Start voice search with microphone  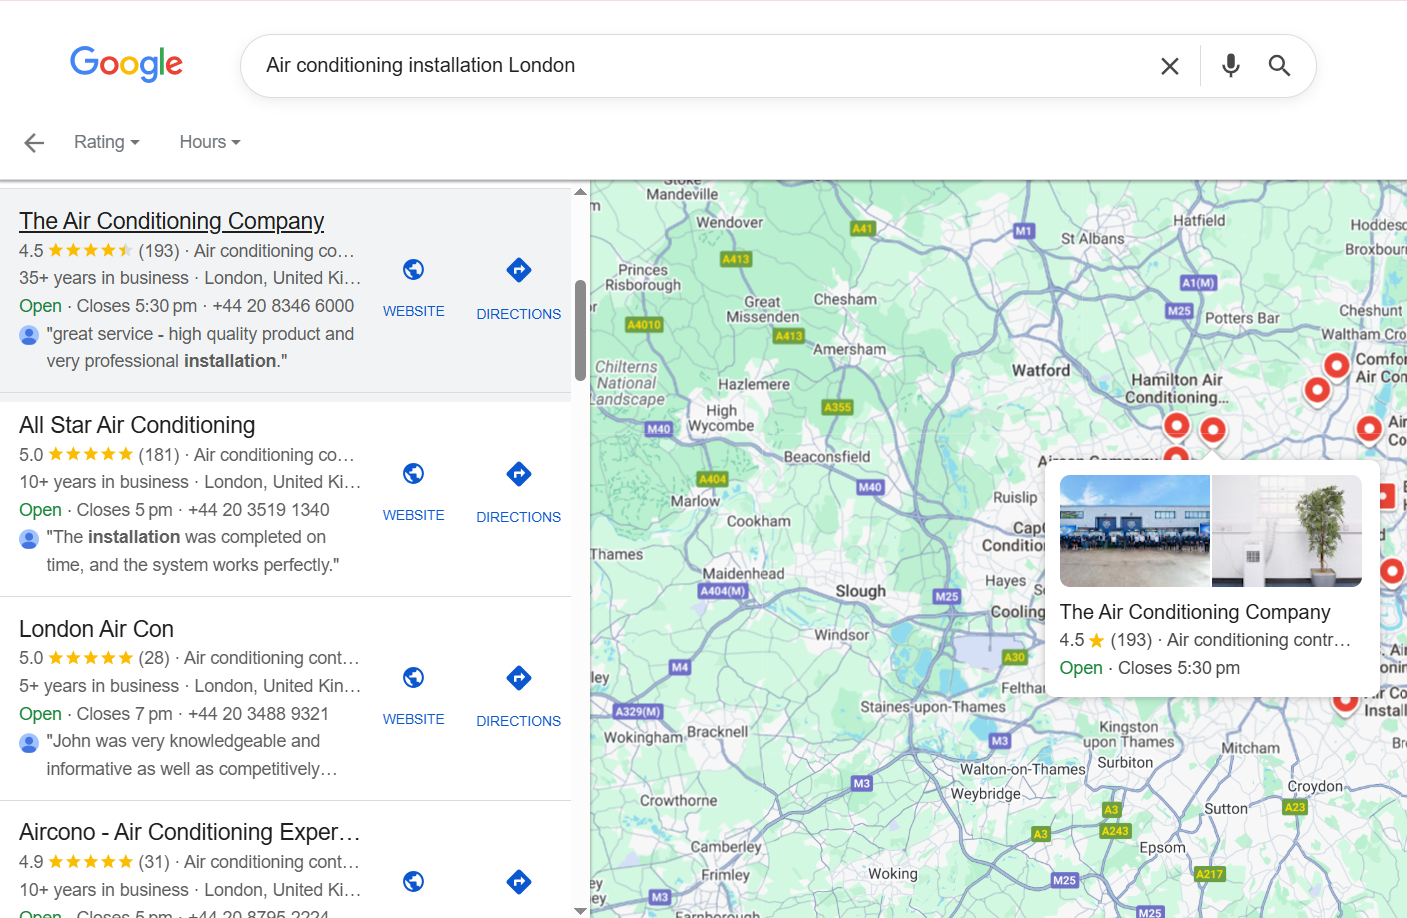point(1230,66)
